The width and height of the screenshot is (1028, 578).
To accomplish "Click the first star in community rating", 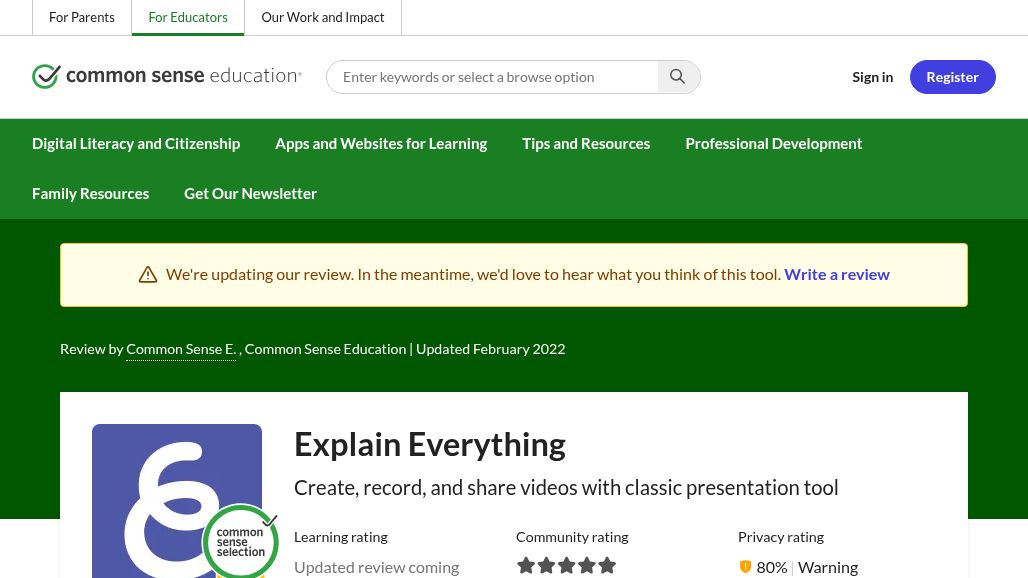I will pyautogui.click(x=527, y=565).
